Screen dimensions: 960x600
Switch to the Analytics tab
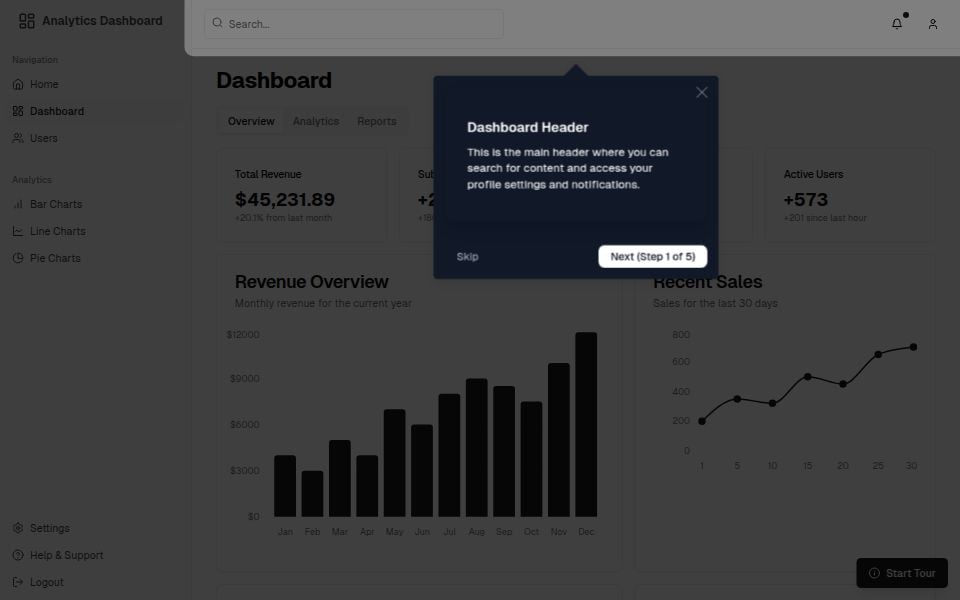[316, 121]
